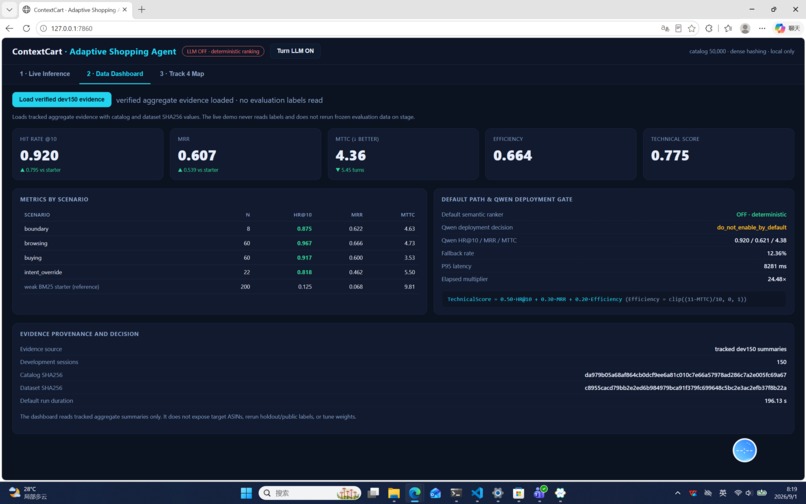Click the MRR value 0.607

click(197, 155)
